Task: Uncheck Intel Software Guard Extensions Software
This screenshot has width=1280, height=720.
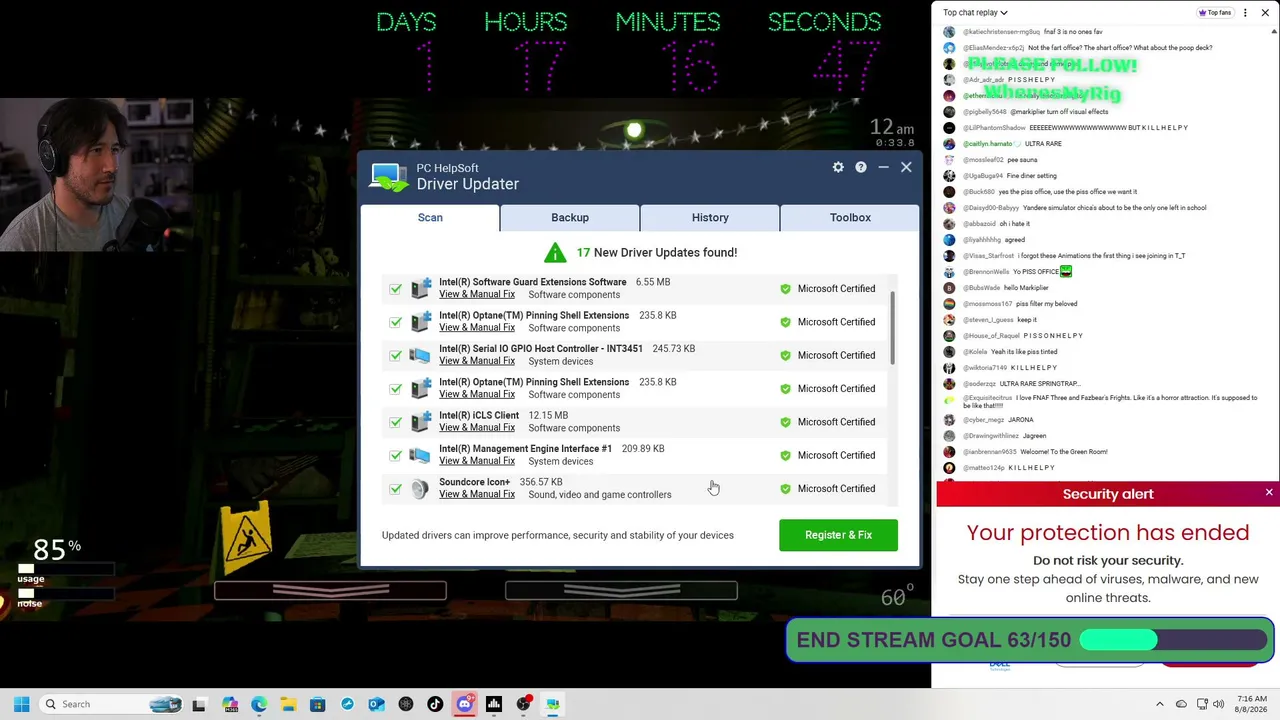Action: (396, 289)
